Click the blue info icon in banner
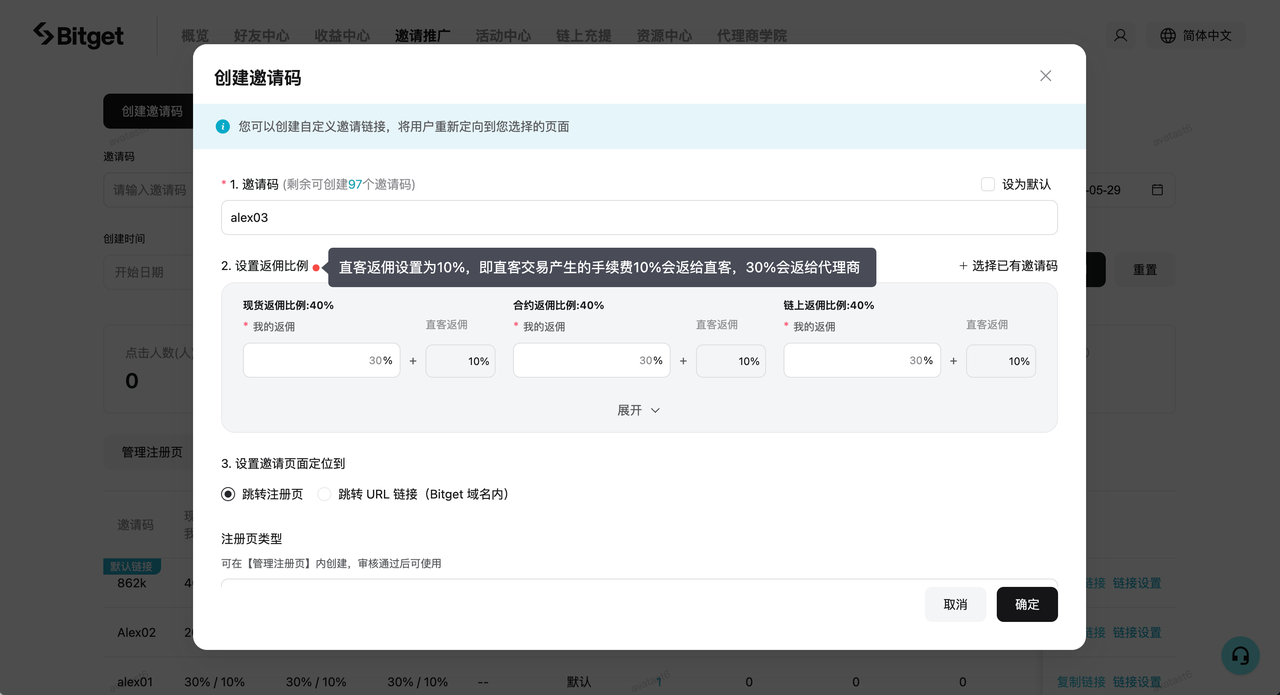This screenshot has width=1280, height=695. pos(223,127)
